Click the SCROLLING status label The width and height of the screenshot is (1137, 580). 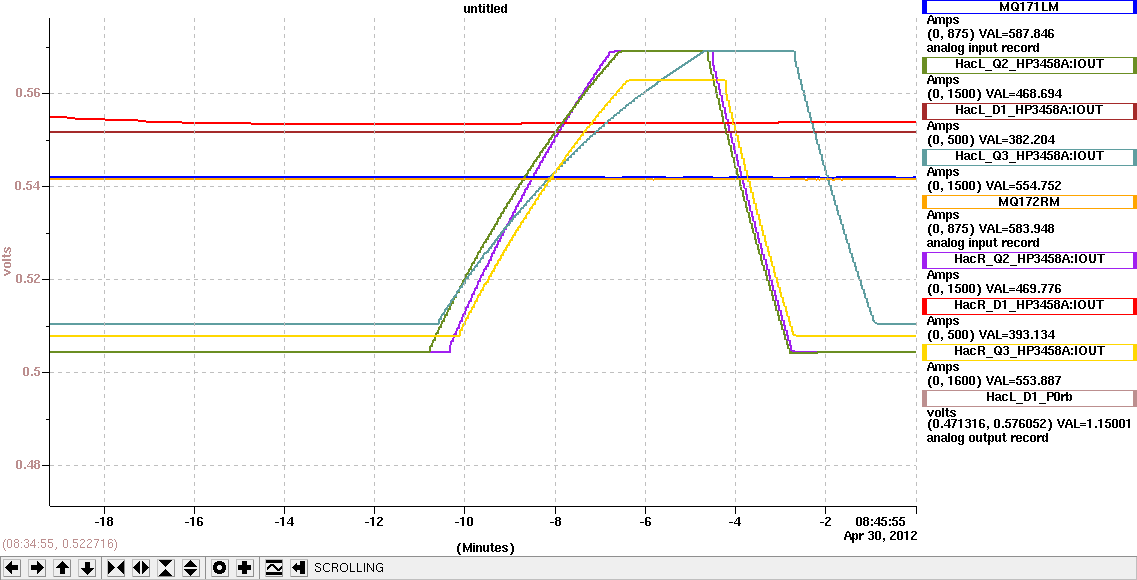pos(349,568)
